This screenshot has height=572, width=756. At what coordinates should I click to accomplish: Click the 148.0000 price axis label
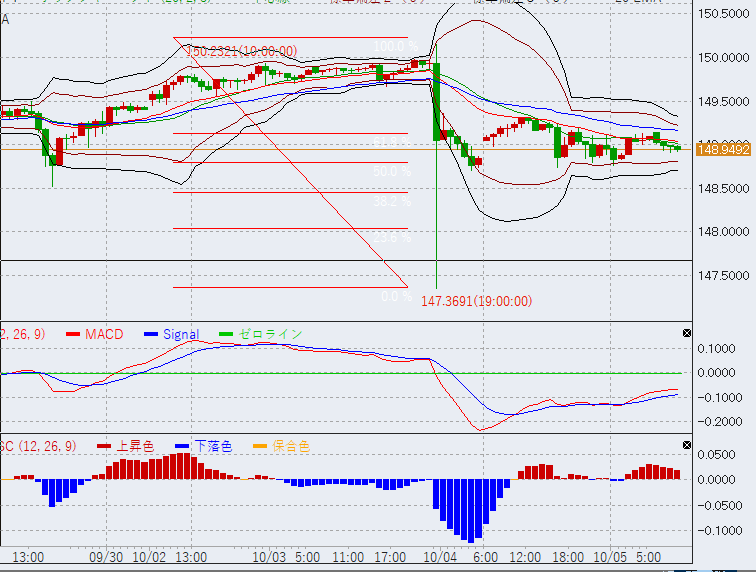pyautogui.click(x=724, y=231)
